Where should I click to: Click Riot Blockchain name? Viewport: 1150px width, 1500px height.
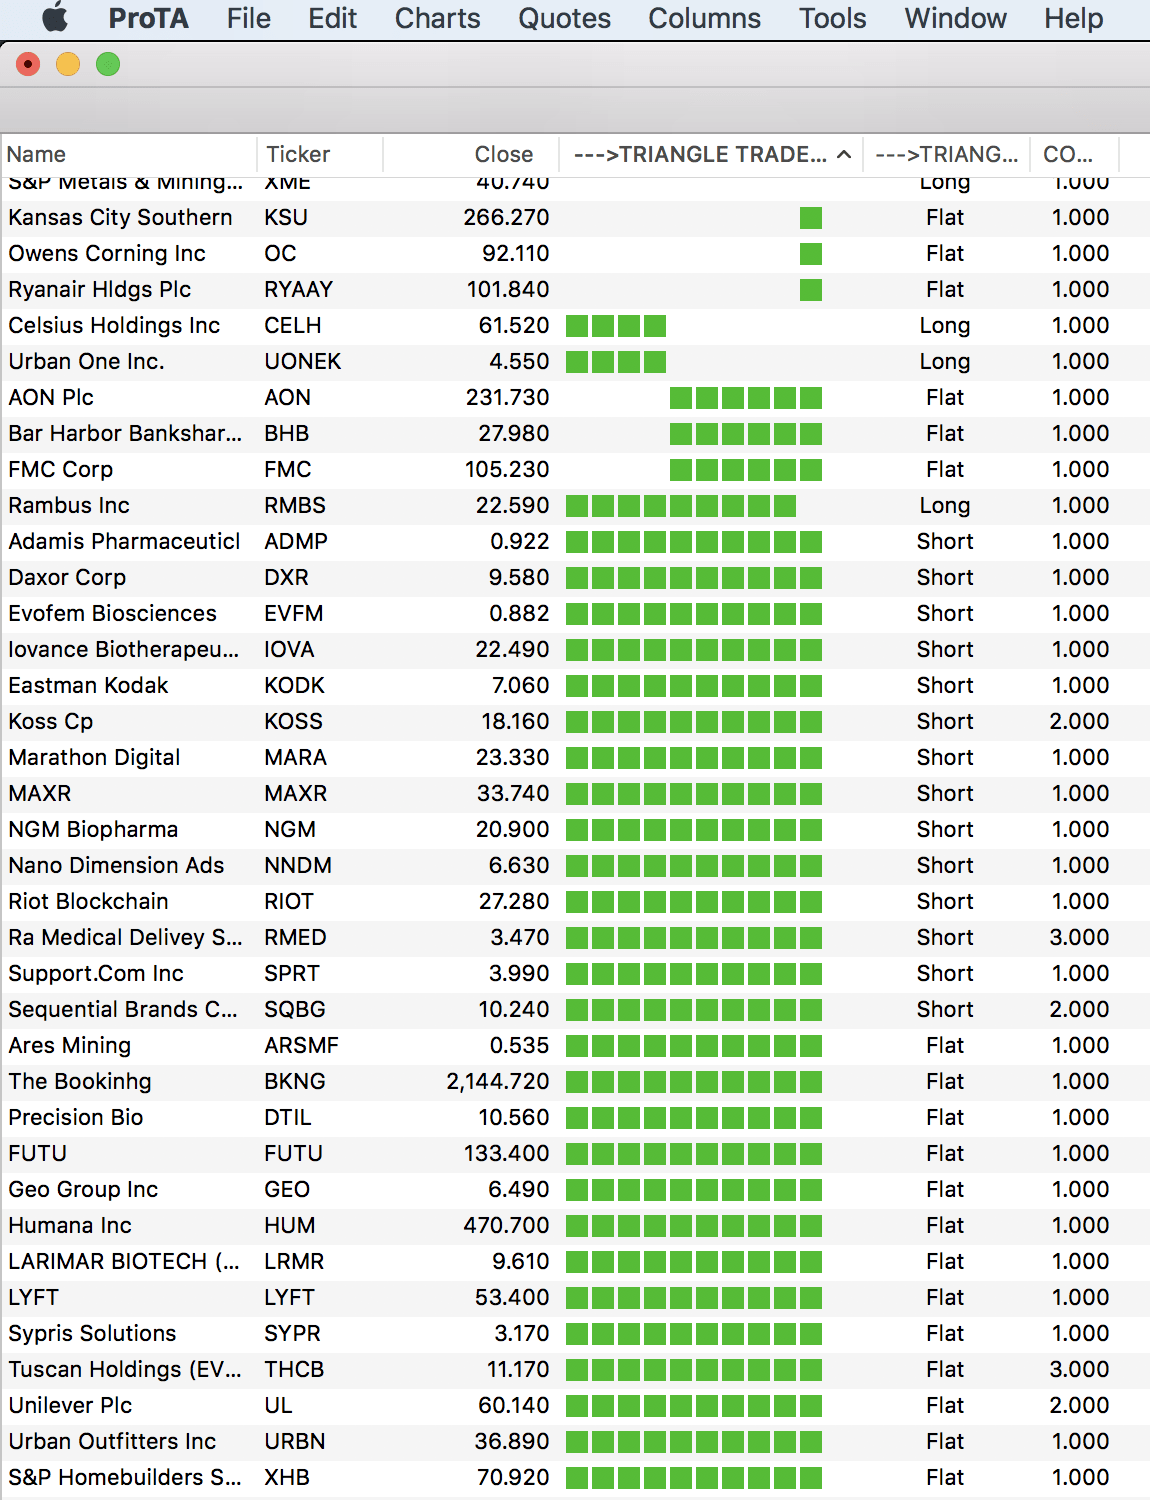(89, 901)
